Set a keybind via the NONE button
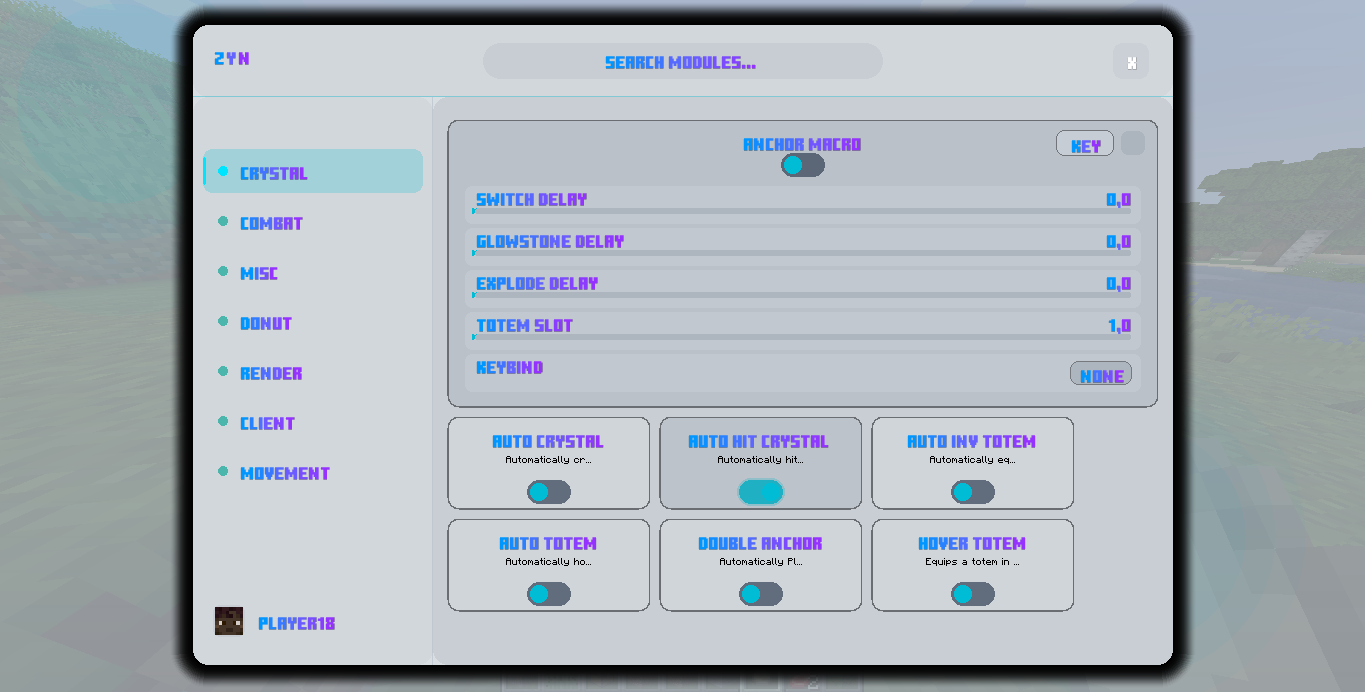This screenshot has height=692, width=1365. click(x=1100, y=374)
